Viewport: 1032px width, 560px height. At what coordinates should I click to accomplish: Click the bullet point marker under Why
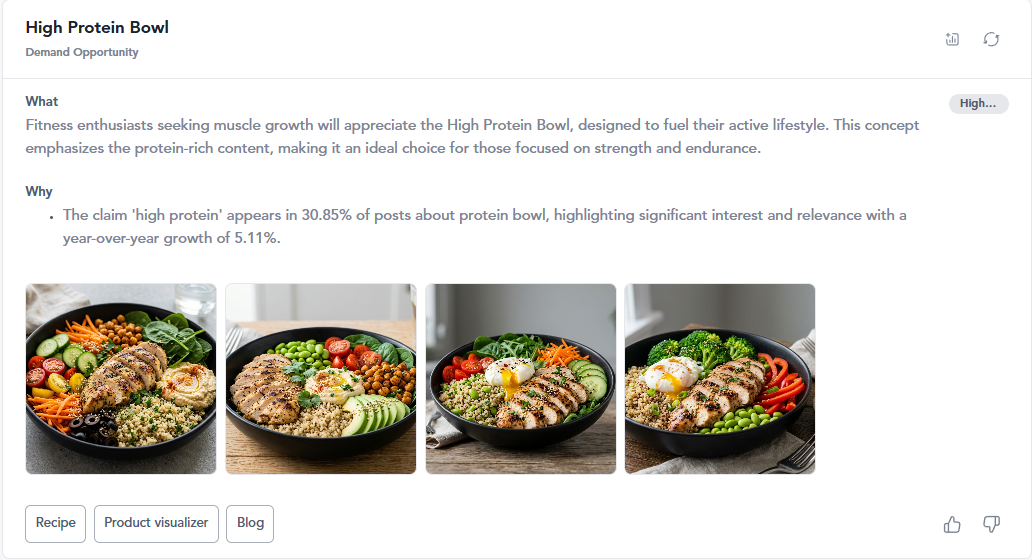tap(51, 217)
